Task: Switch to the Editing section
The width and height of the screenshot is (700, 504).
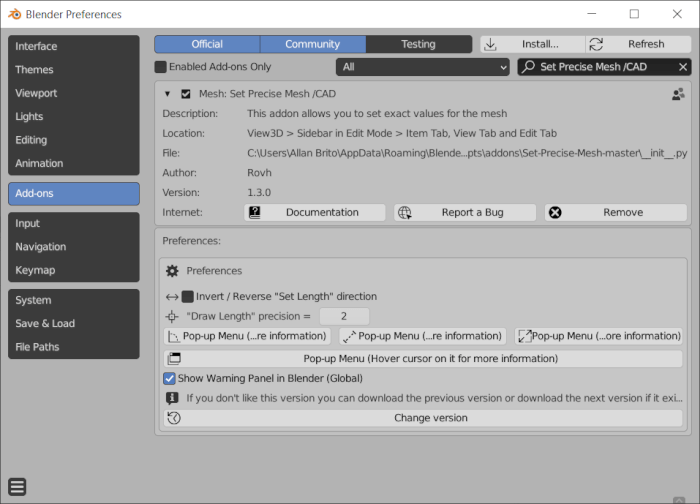Action: point(74,140)
